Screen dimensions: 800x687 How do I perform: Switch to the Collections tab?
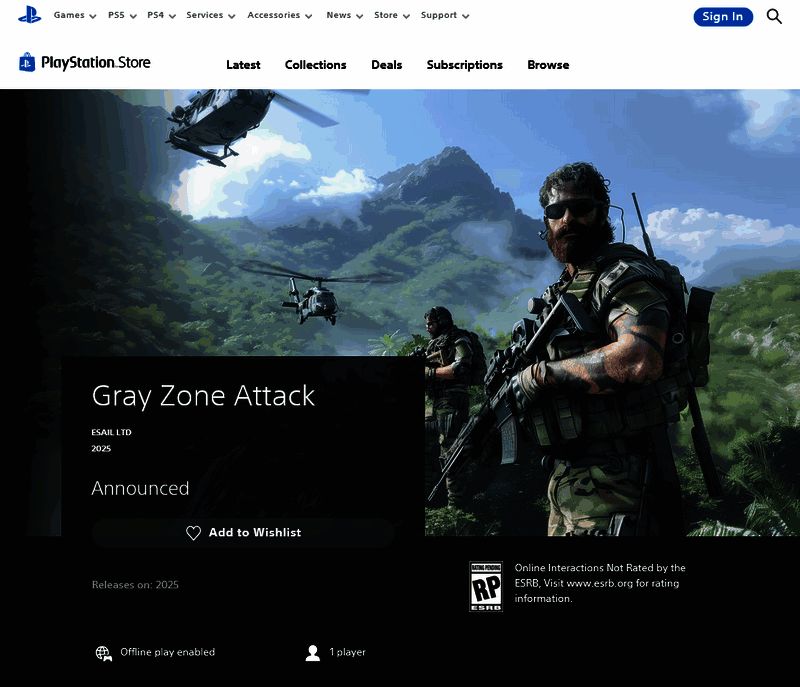(x=315, y=65)
